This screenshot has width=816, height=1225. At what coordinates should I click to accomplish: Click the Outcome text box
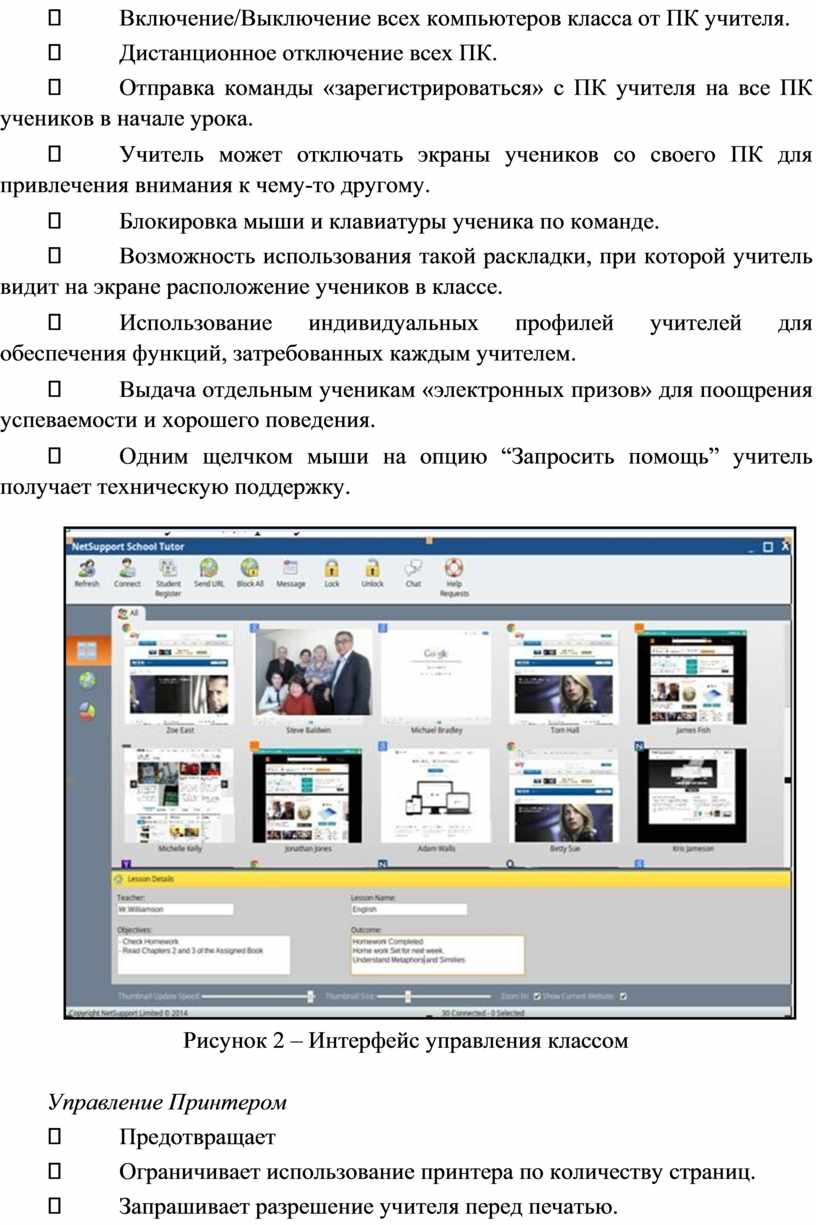(x=437, y=954)
